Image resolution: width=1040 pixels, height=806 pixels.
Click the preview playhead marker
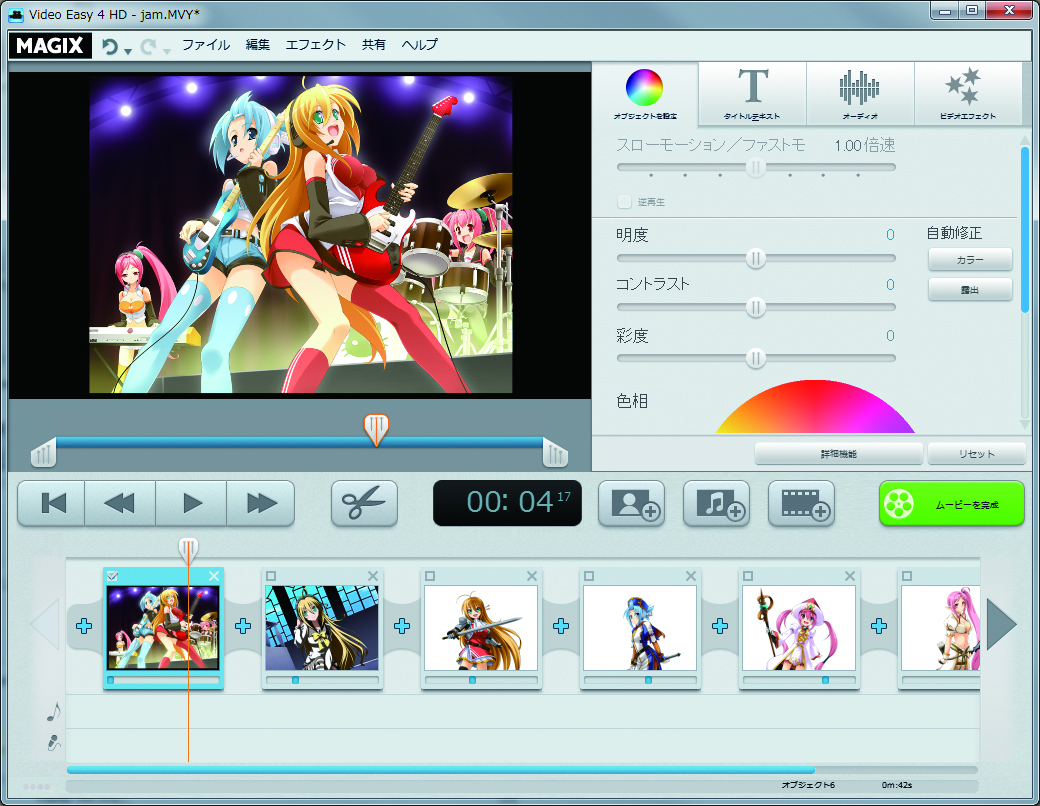[x=376, y=430]
